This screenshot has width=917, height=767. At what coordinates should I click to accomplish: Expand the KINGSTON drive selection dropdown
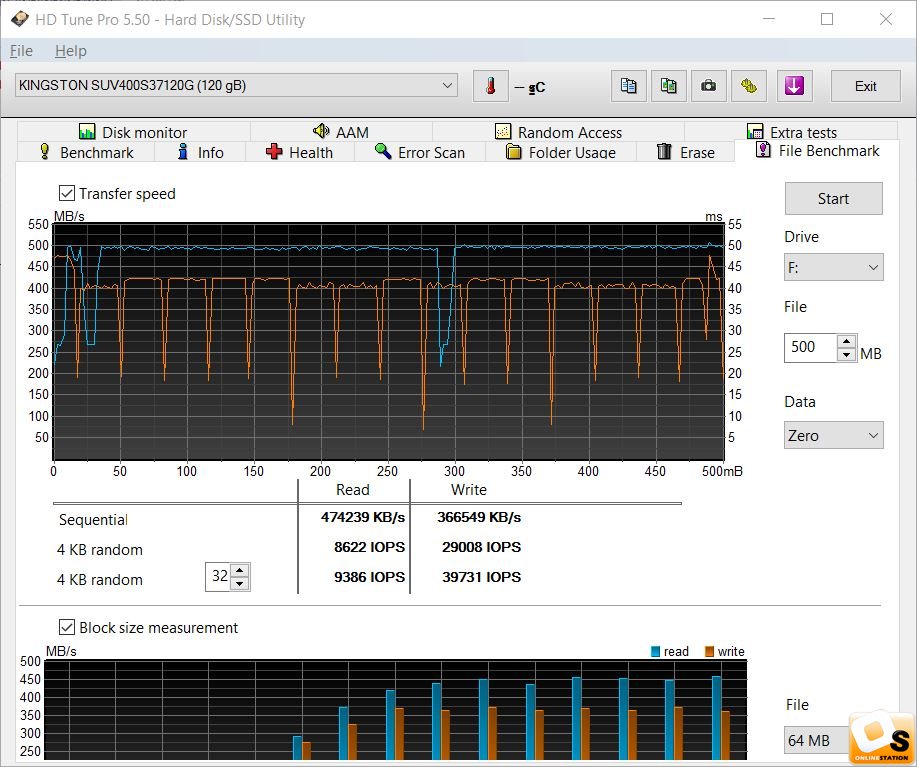pos(236,85)
